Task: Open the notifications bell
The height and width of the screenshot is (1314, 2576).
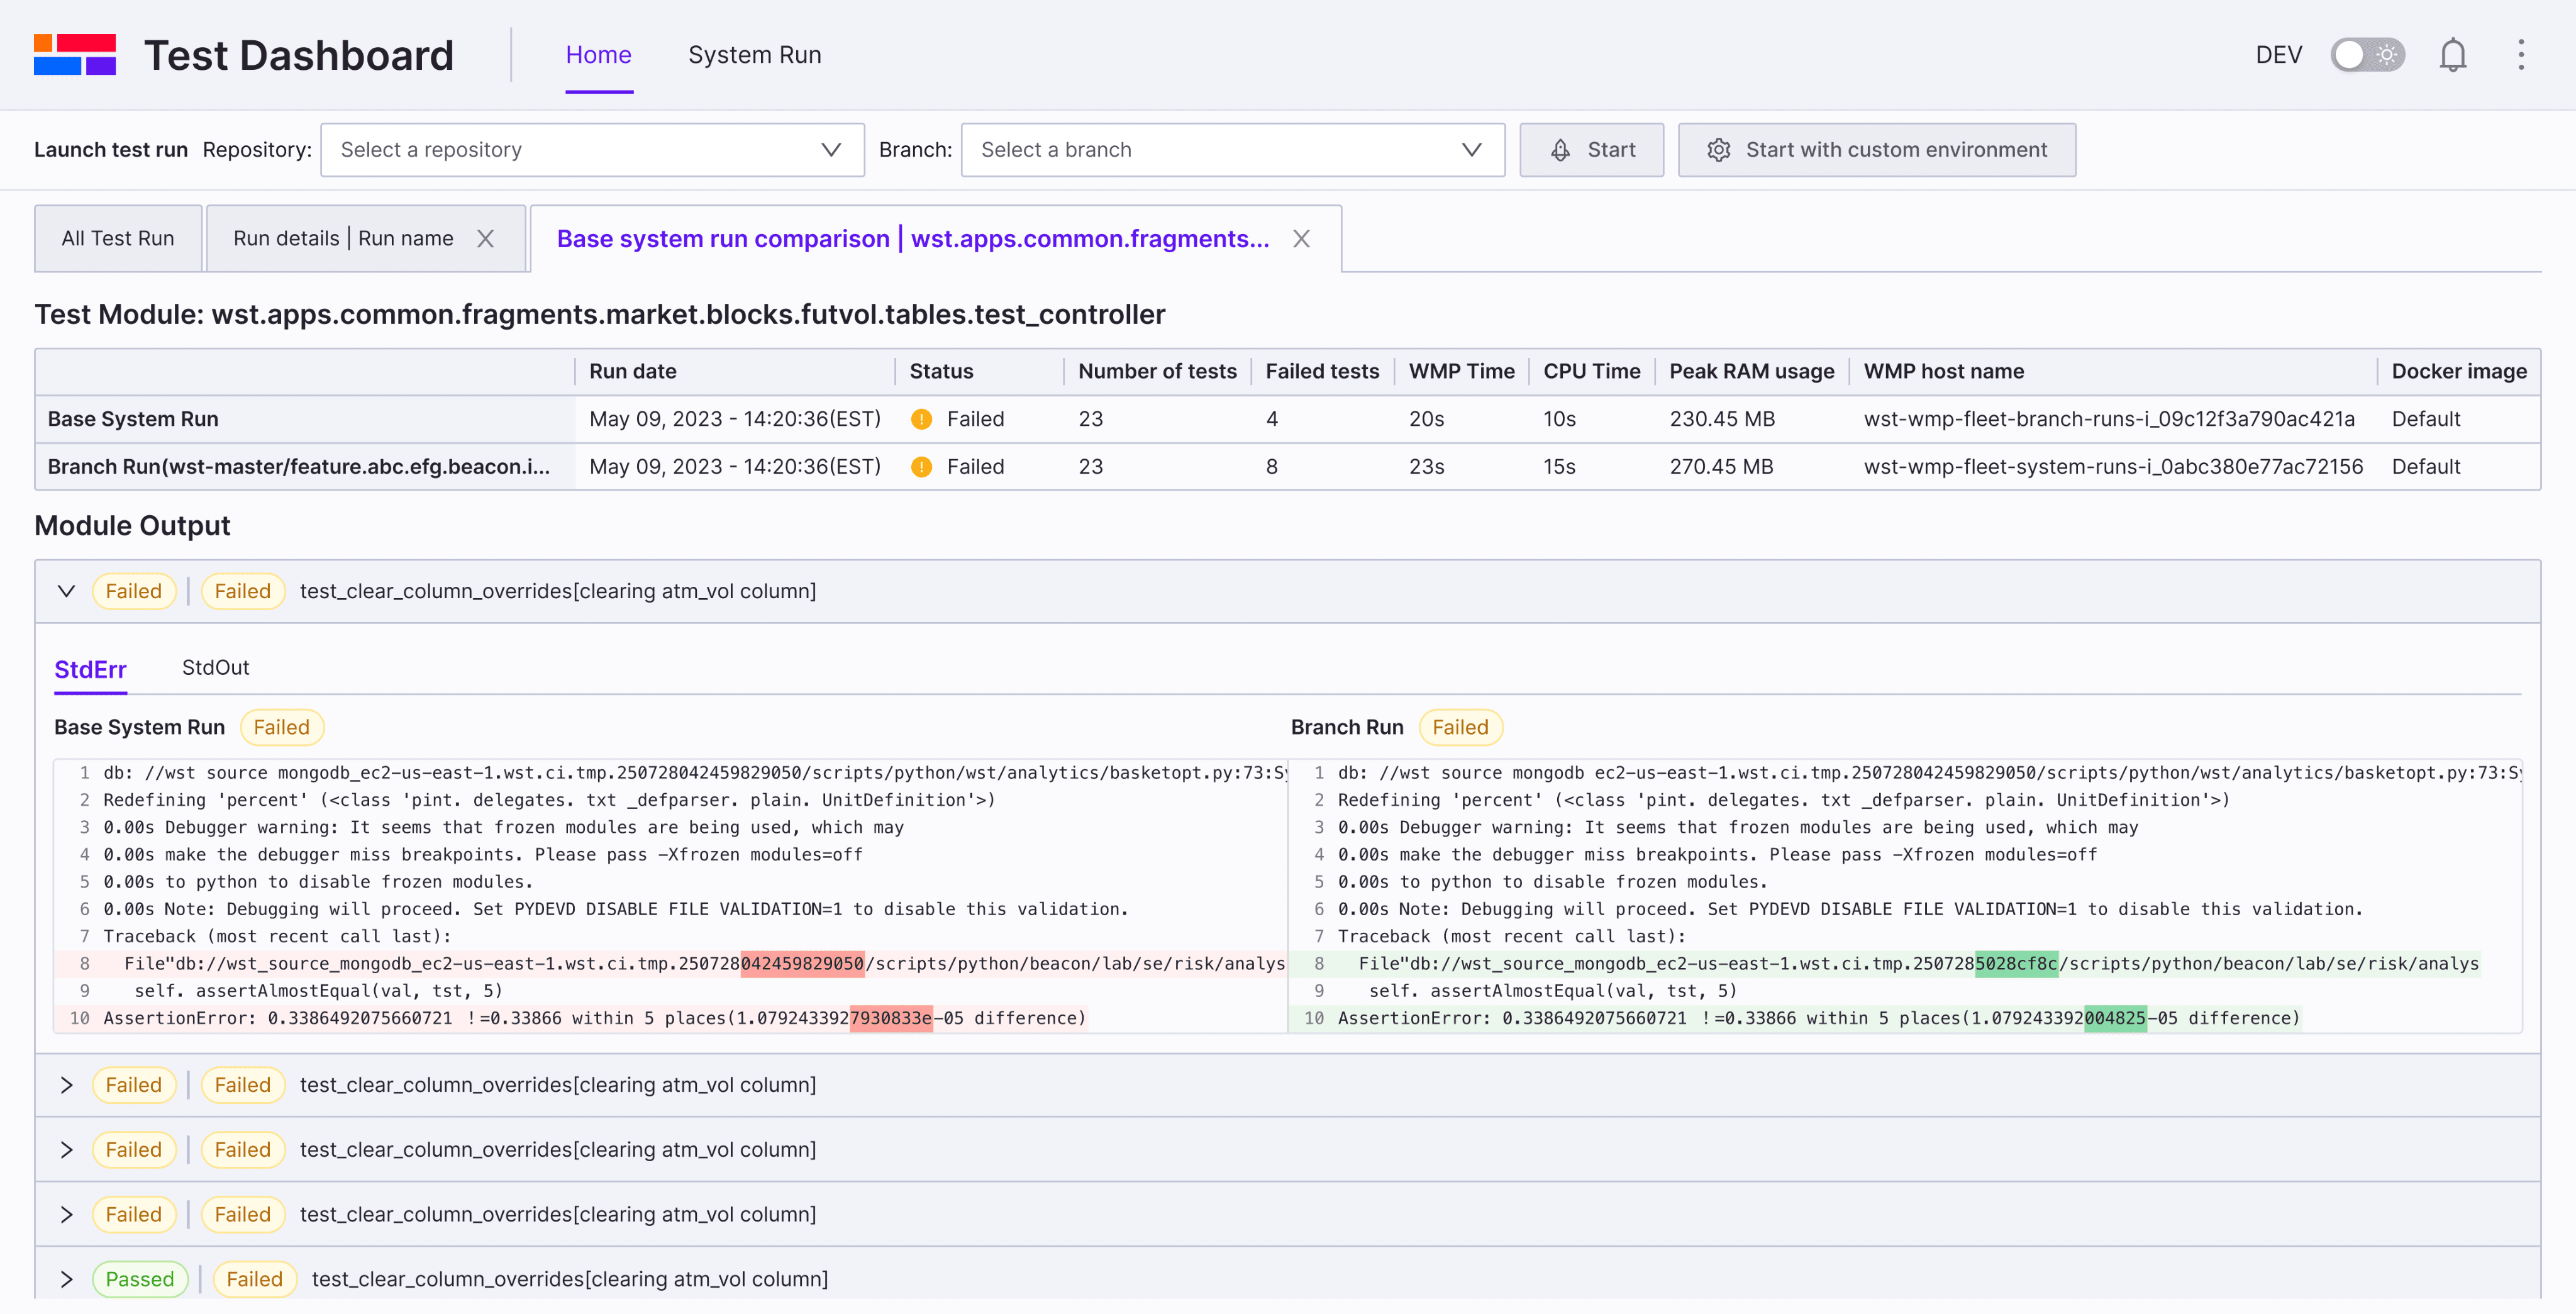Action: pos(2452,55)
